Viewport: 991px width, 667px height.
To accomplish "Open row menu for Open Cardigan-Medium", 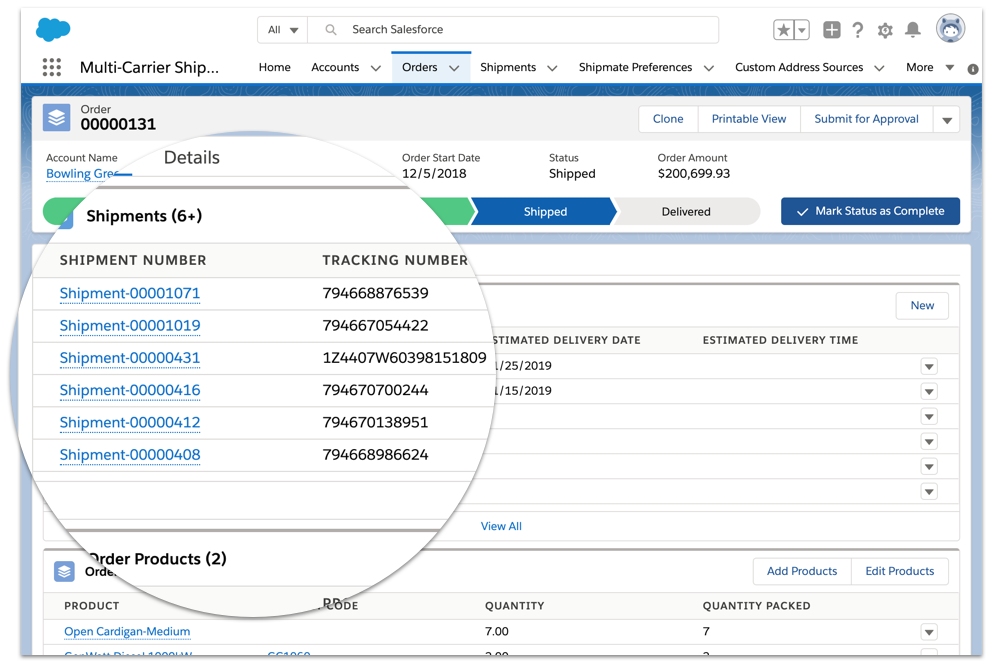I will coord(928,632).
